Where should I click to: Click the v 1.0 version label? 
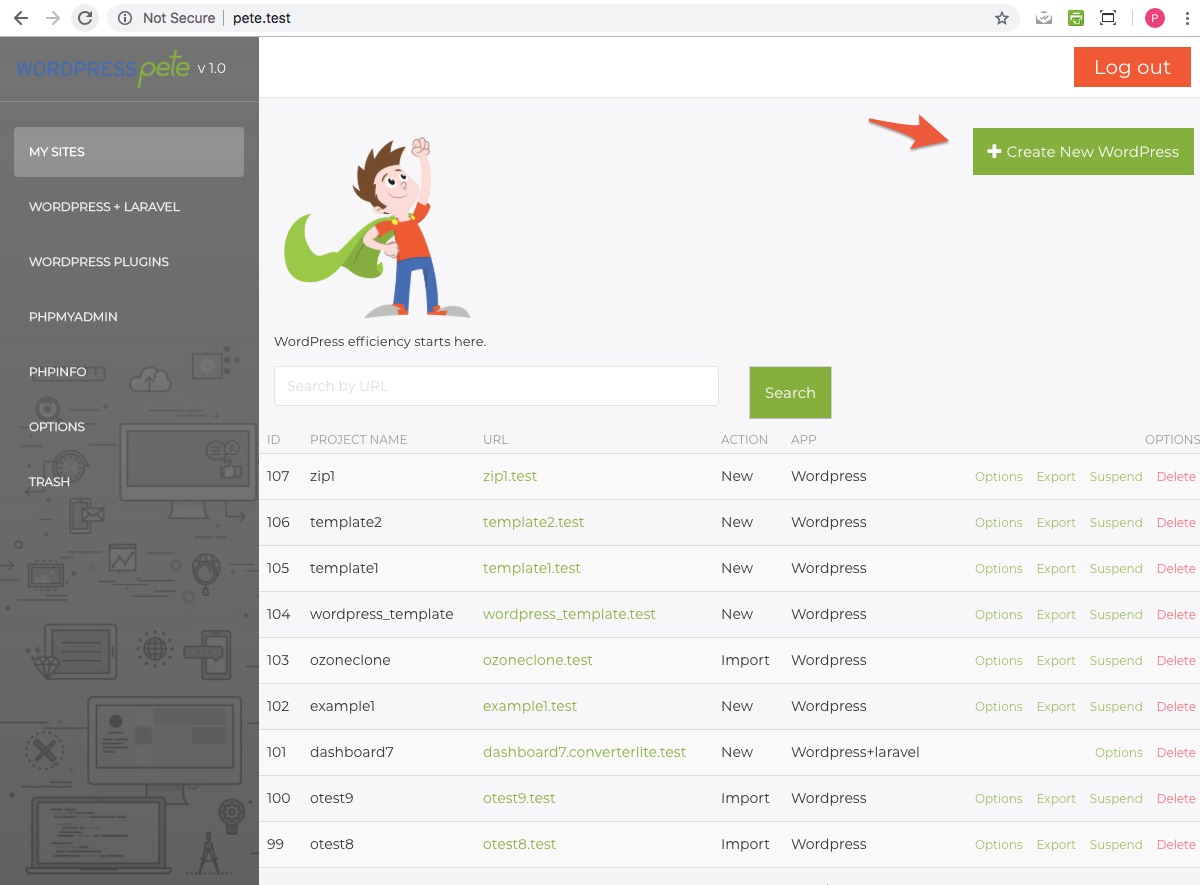click(x=212, y=69)
